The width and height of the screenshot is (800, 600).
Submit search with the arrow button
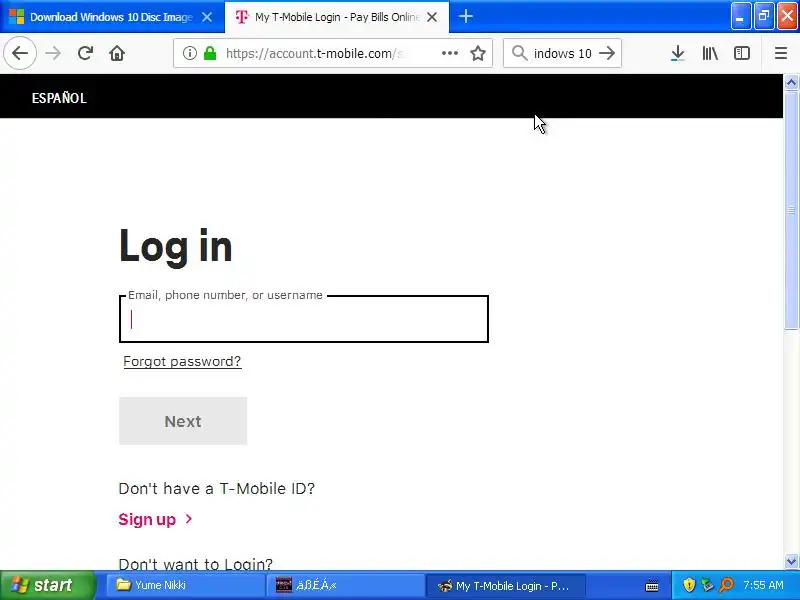[x=607, y=53]
